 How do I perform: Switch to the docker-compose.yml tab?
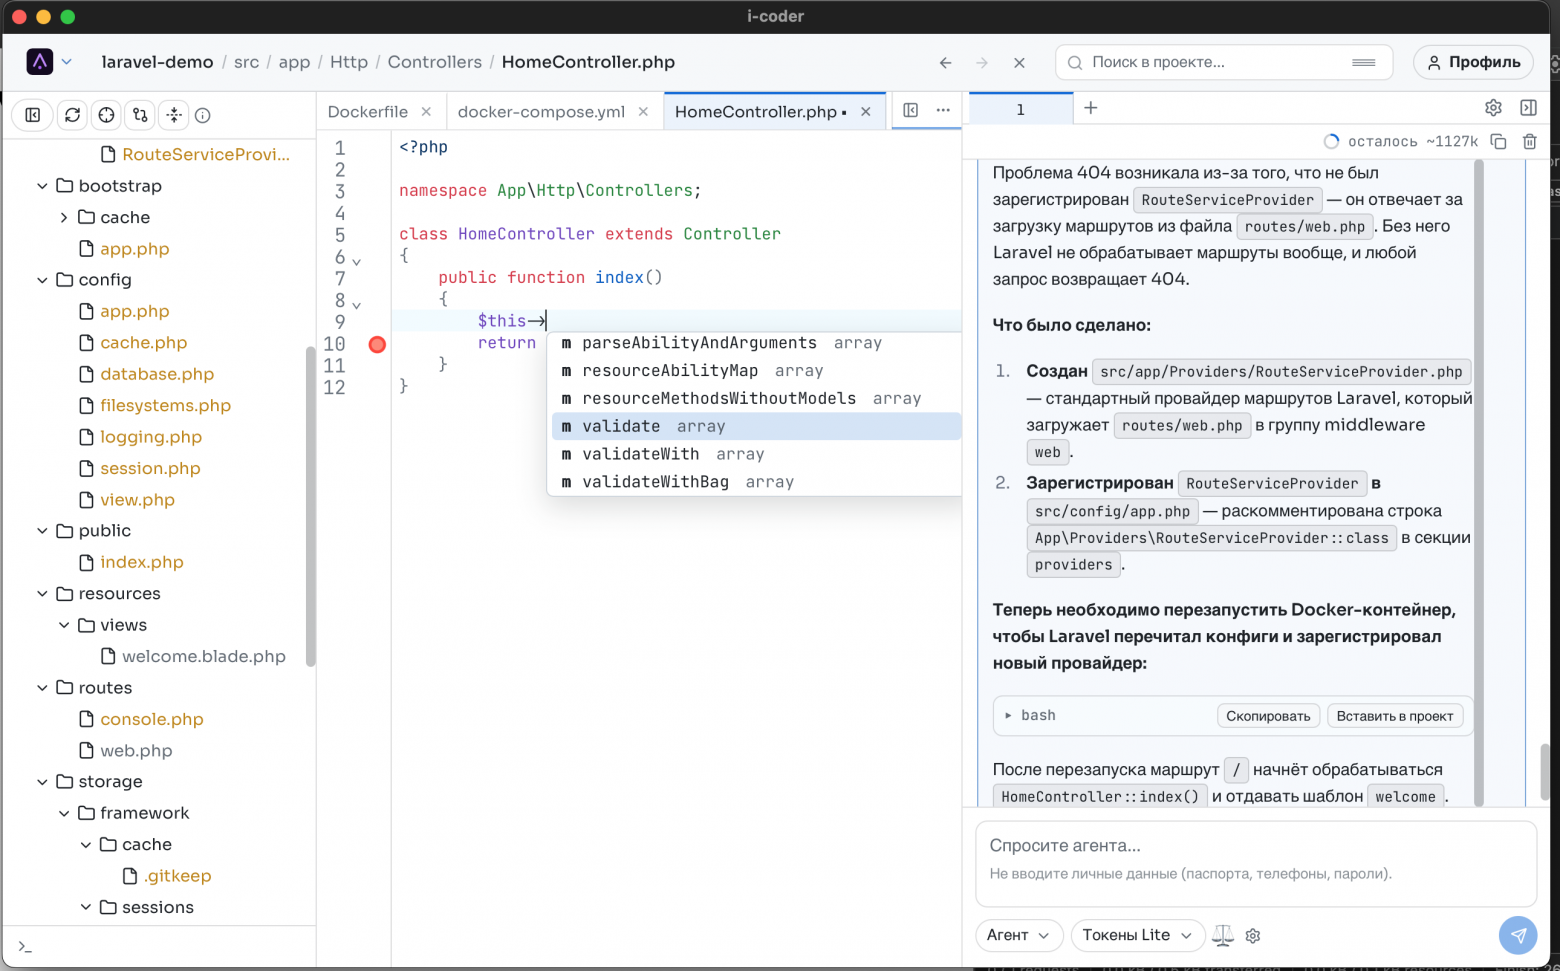[541, 112]
